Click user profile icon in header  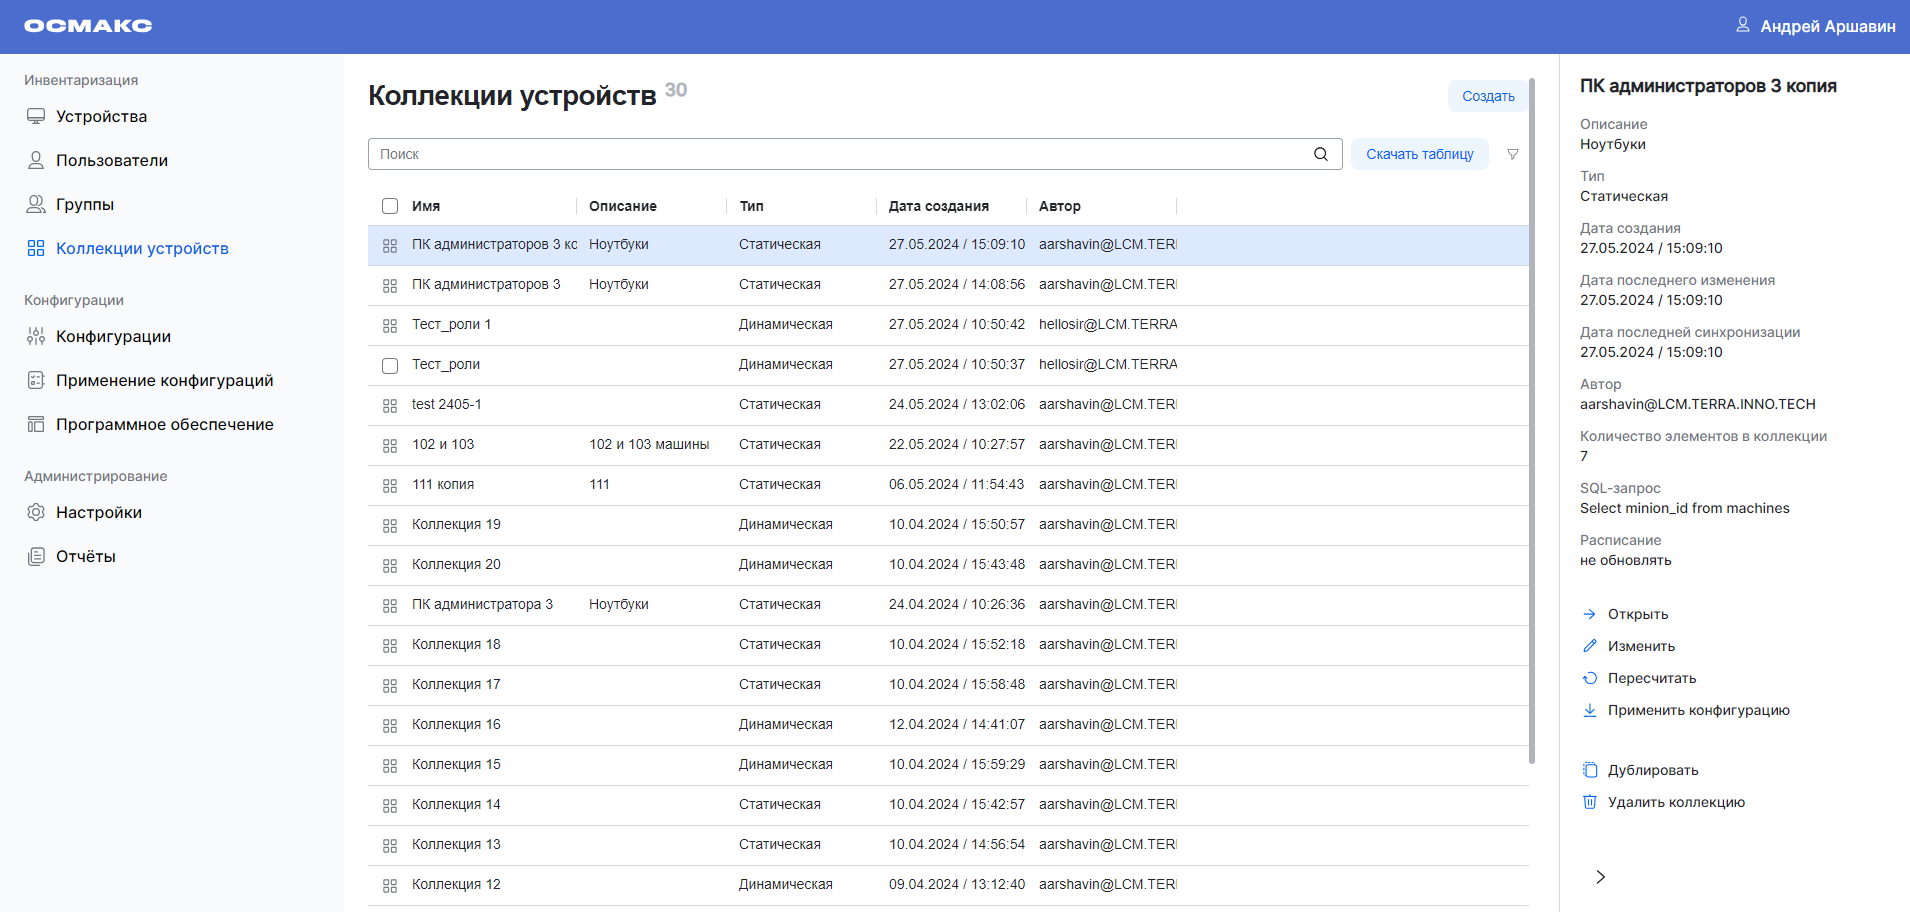1742,25
